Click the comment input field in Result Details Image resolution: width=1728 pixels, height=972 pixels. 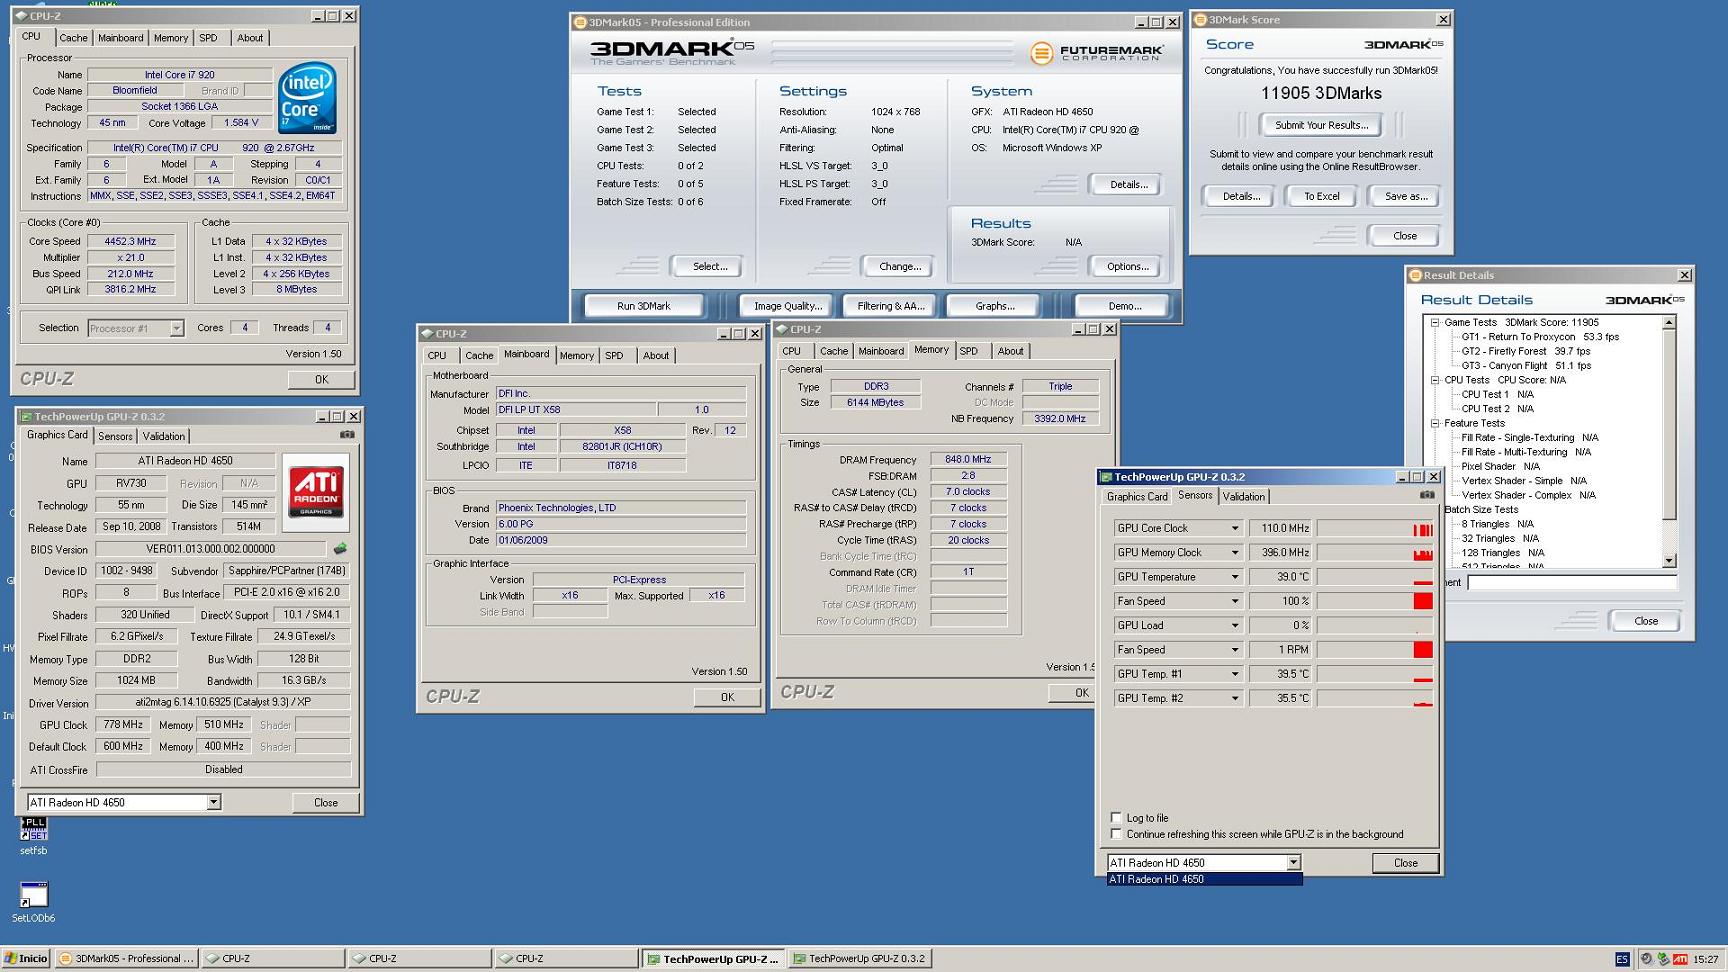tap(1572, 582)
